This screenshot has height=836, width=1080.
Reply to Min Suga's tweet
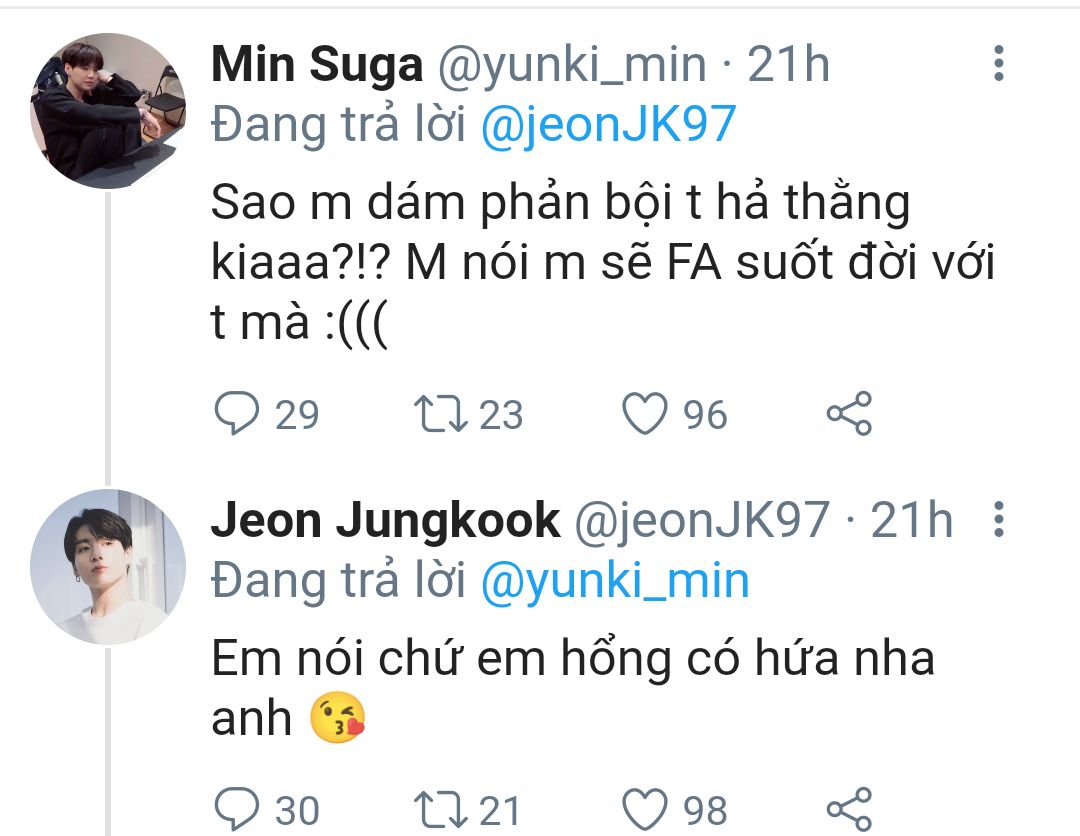[237, 413]
